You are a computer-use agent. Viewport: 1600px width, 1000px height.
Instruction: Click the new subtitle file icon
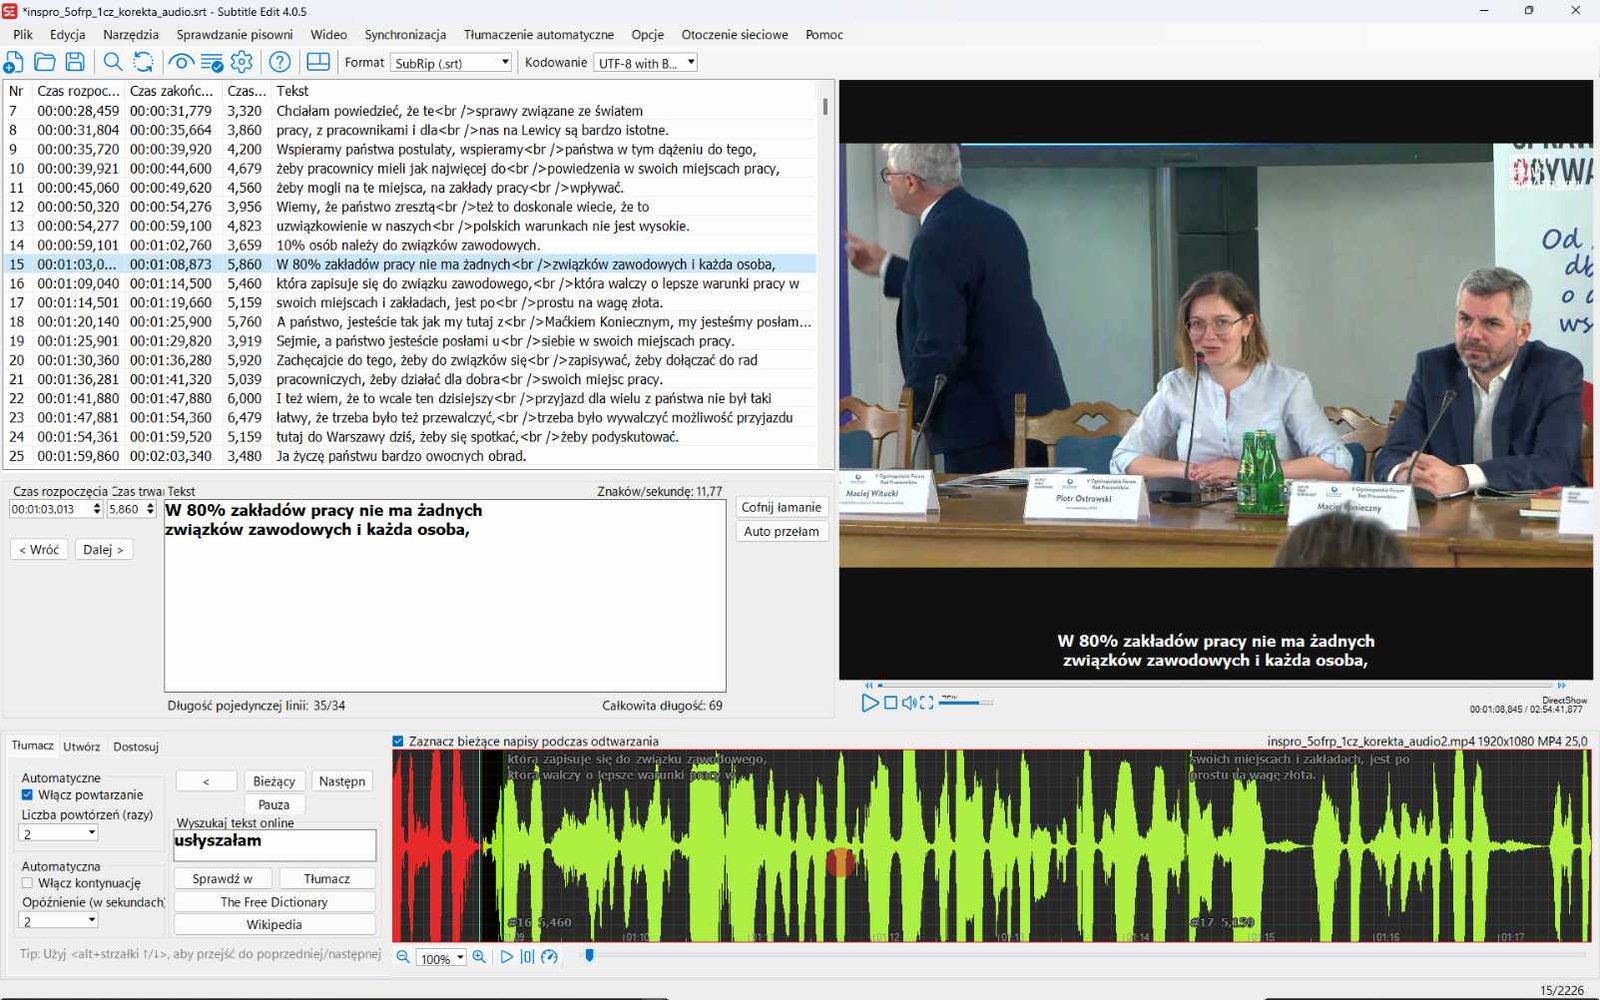(14, 62)
